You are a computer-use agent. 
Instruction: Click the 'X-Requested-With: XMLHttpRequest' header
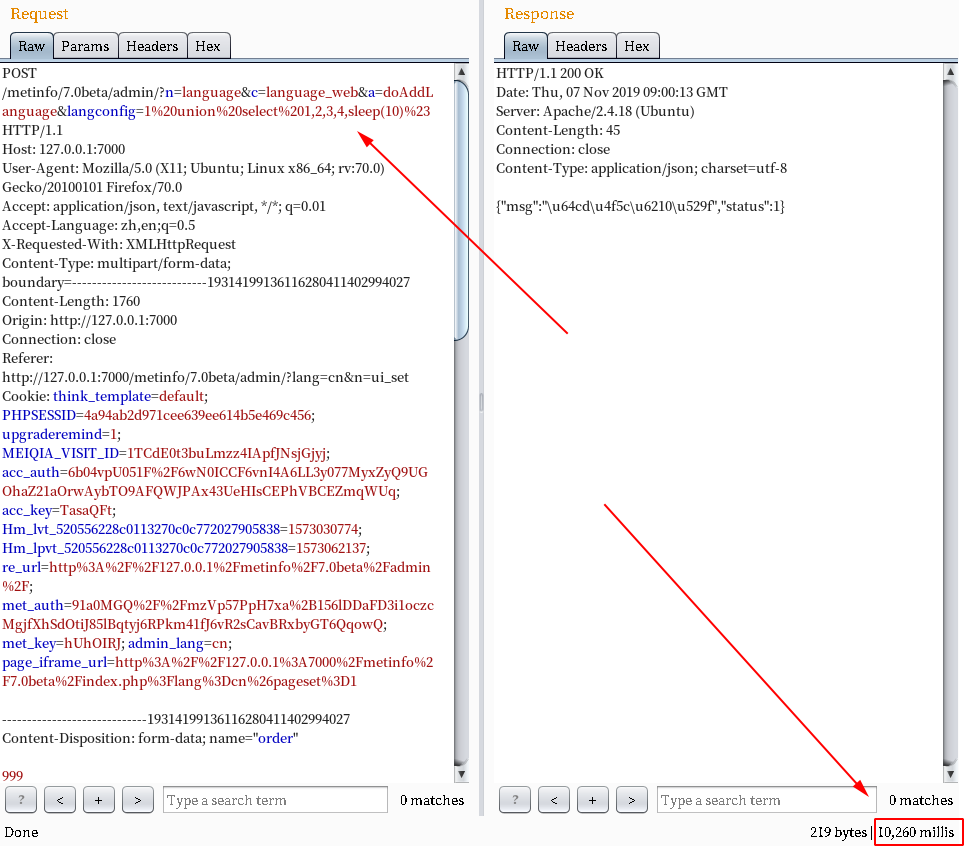click(119, 245)
